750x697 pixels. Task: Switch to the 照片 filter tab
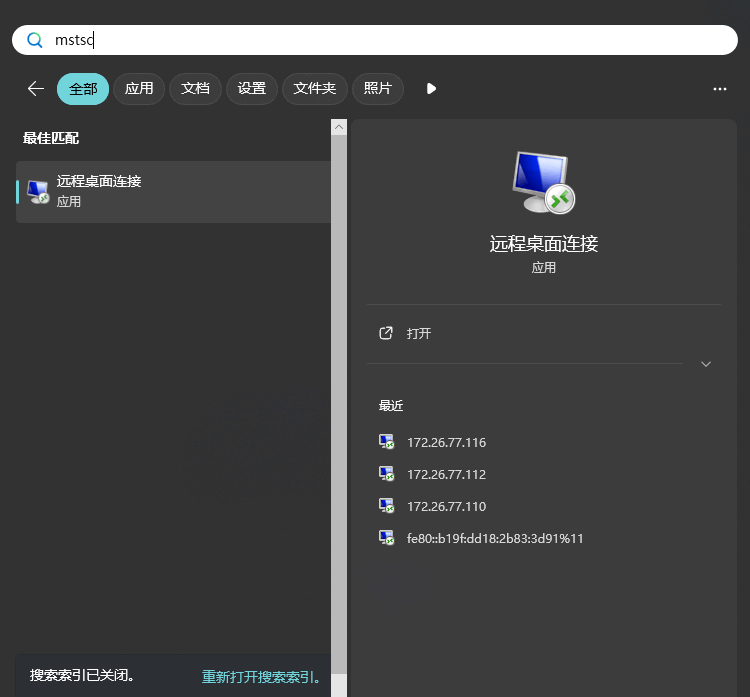tap(378, 89)
